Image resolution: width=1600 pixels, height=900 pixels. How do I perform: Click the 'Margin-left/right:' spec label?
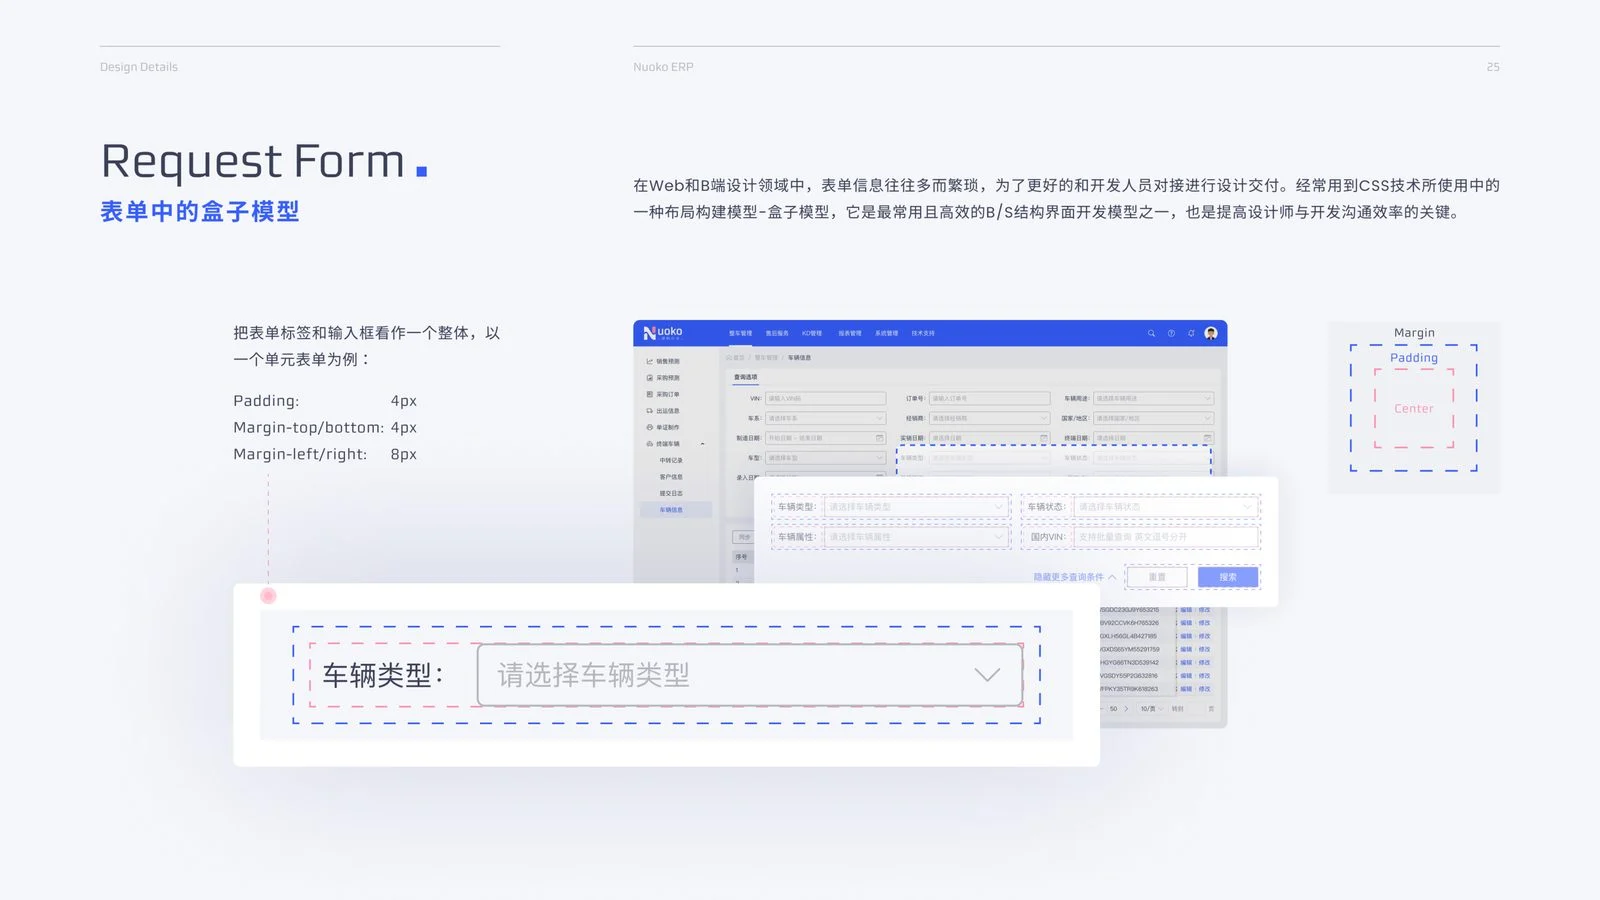click(x=300, y=454)
